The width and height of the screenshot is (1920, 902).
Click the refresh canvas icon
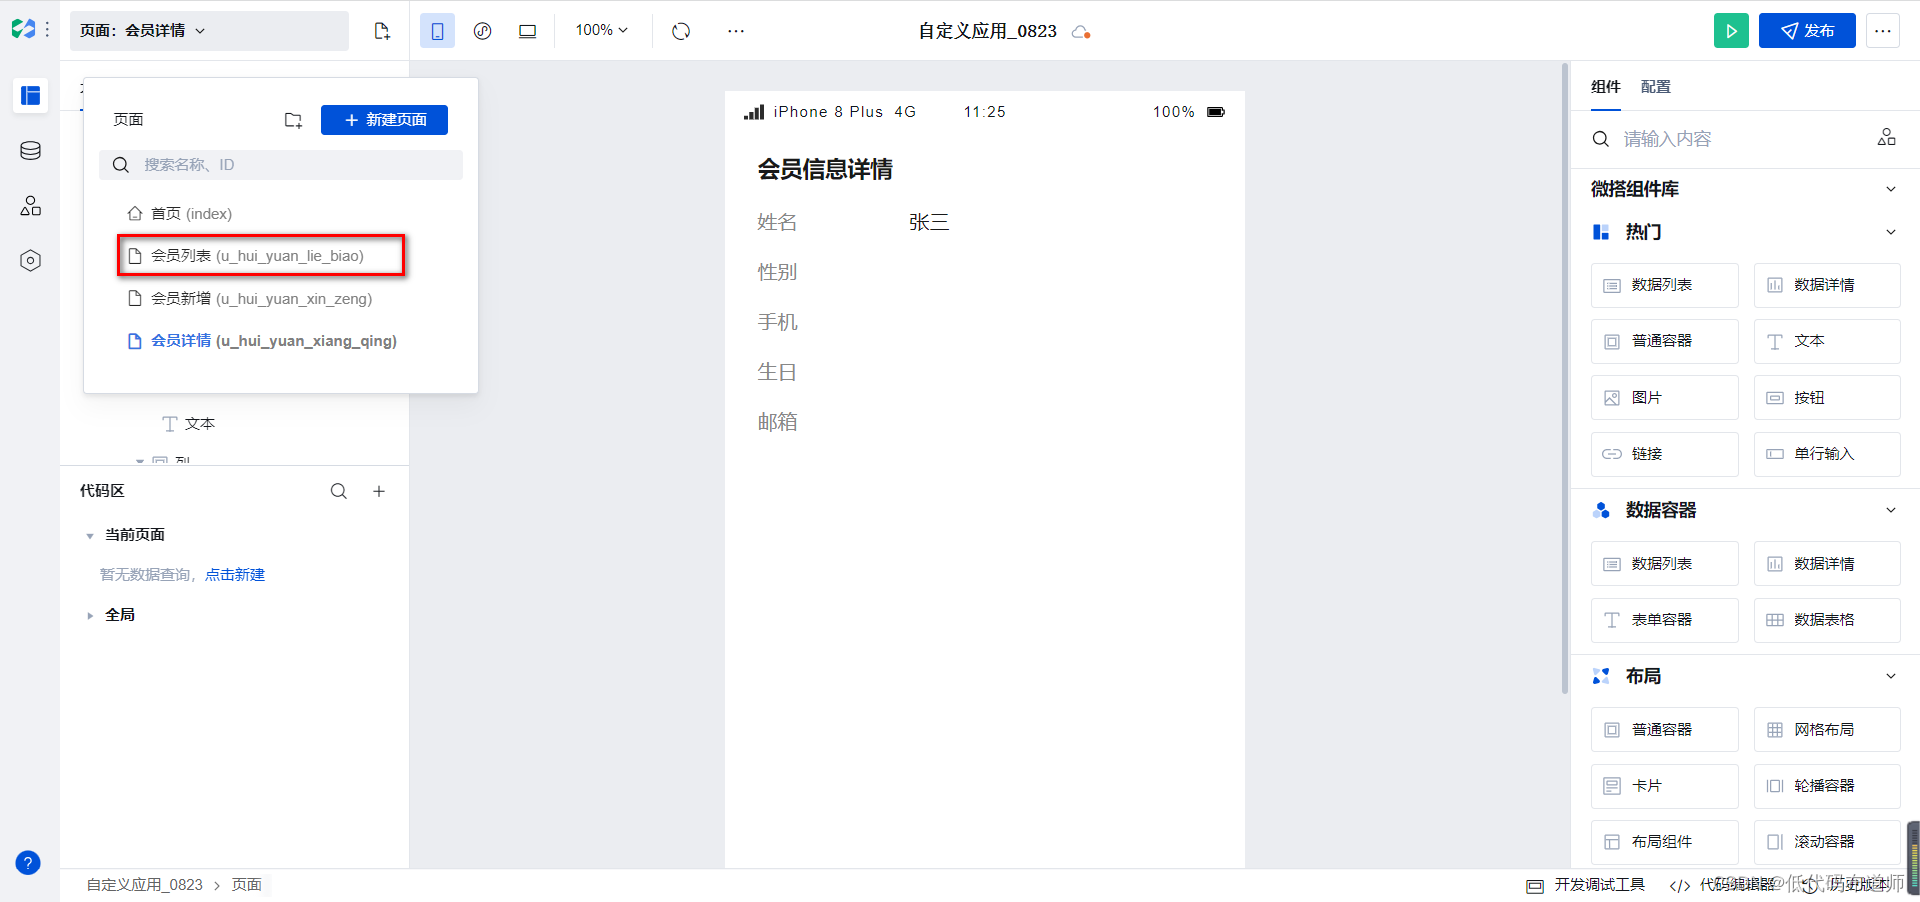click(681, 31)
